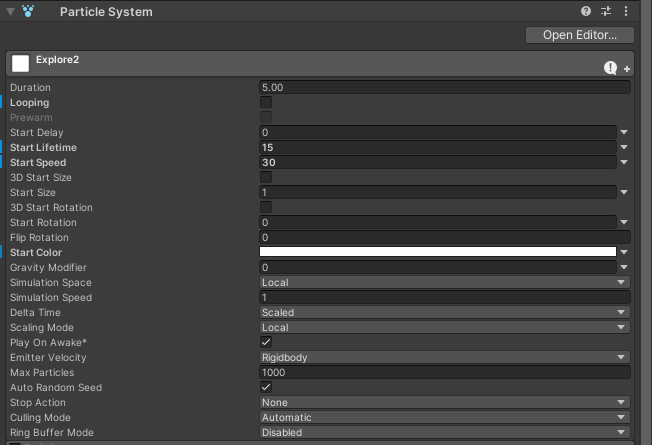Enable the 3D Start Rotation checkbox
Screen dimensions: 652x445
tap(266, 207)
